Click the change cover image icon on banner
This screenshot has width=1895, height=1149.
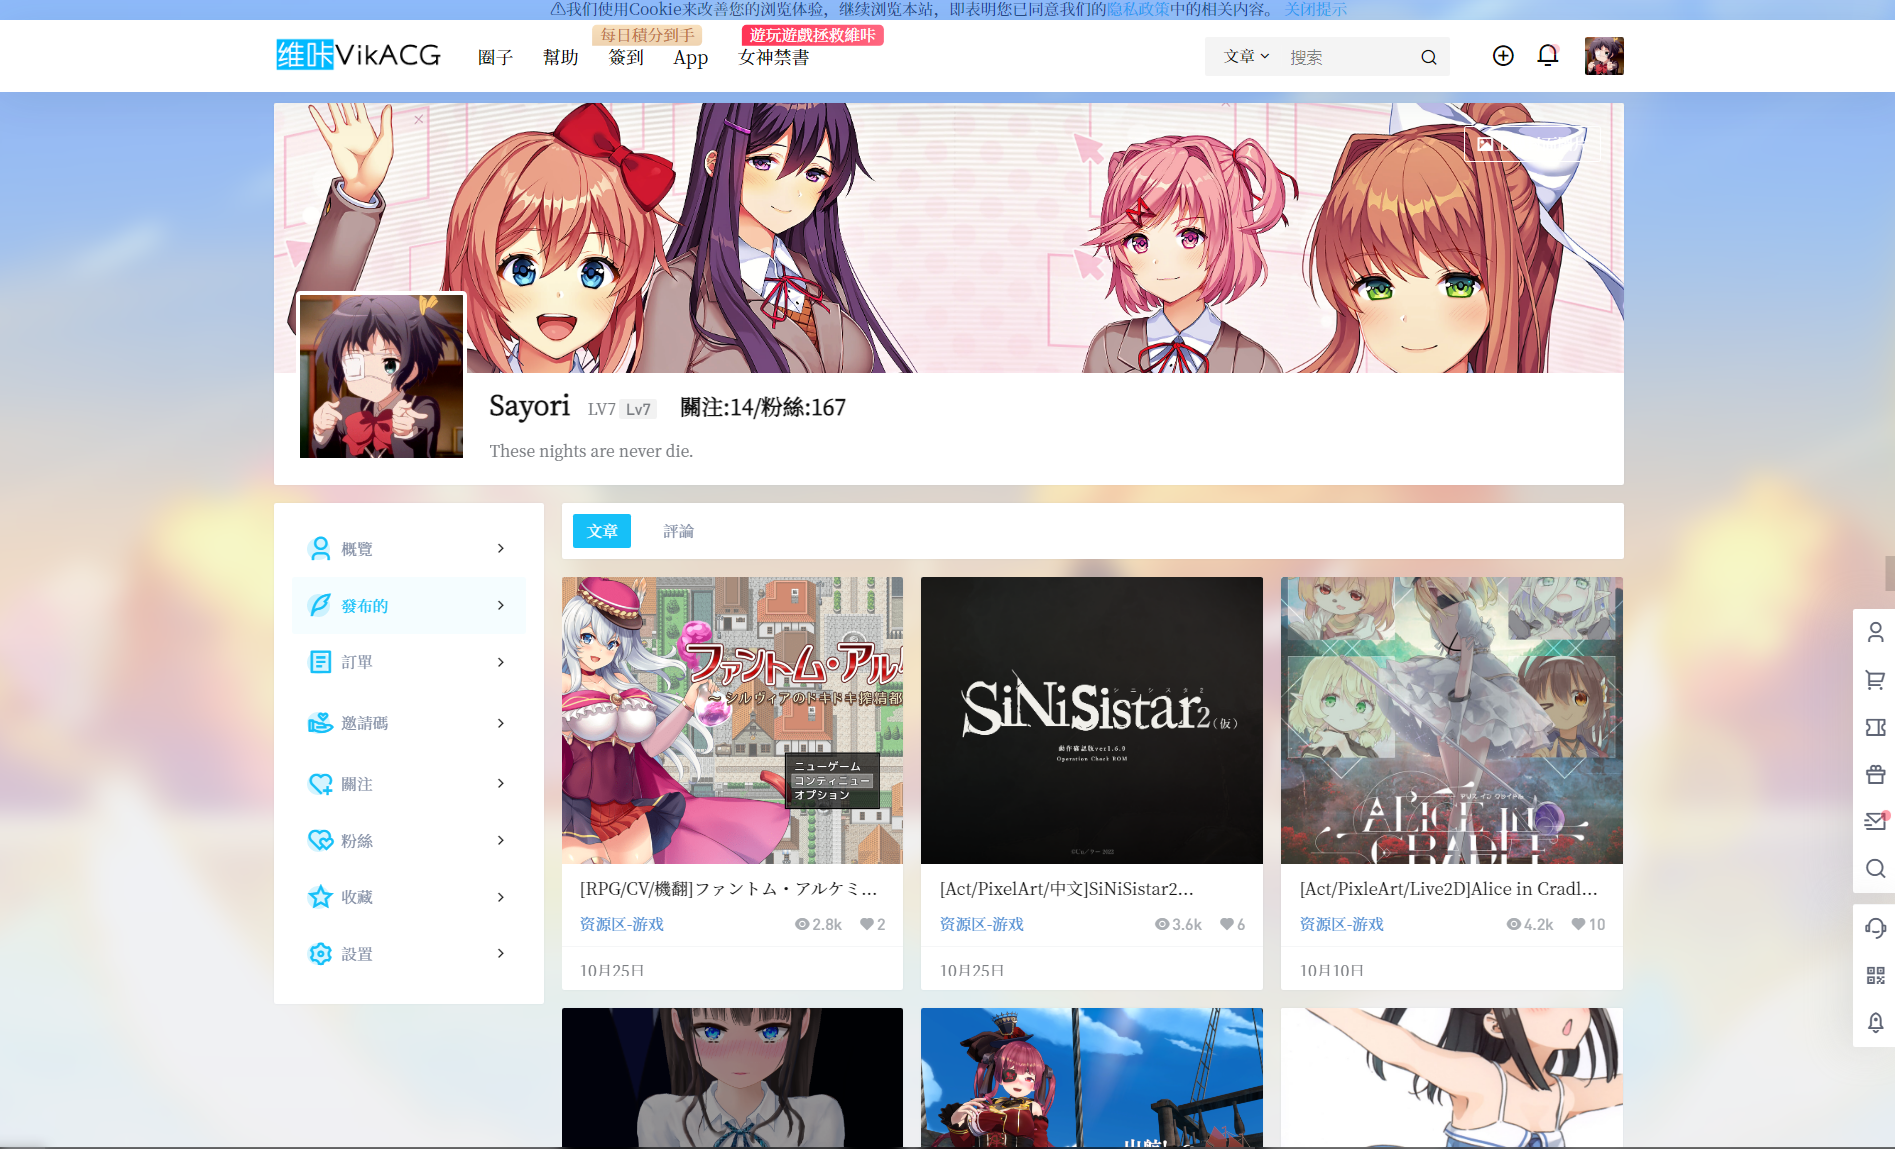pos(1486,144)
